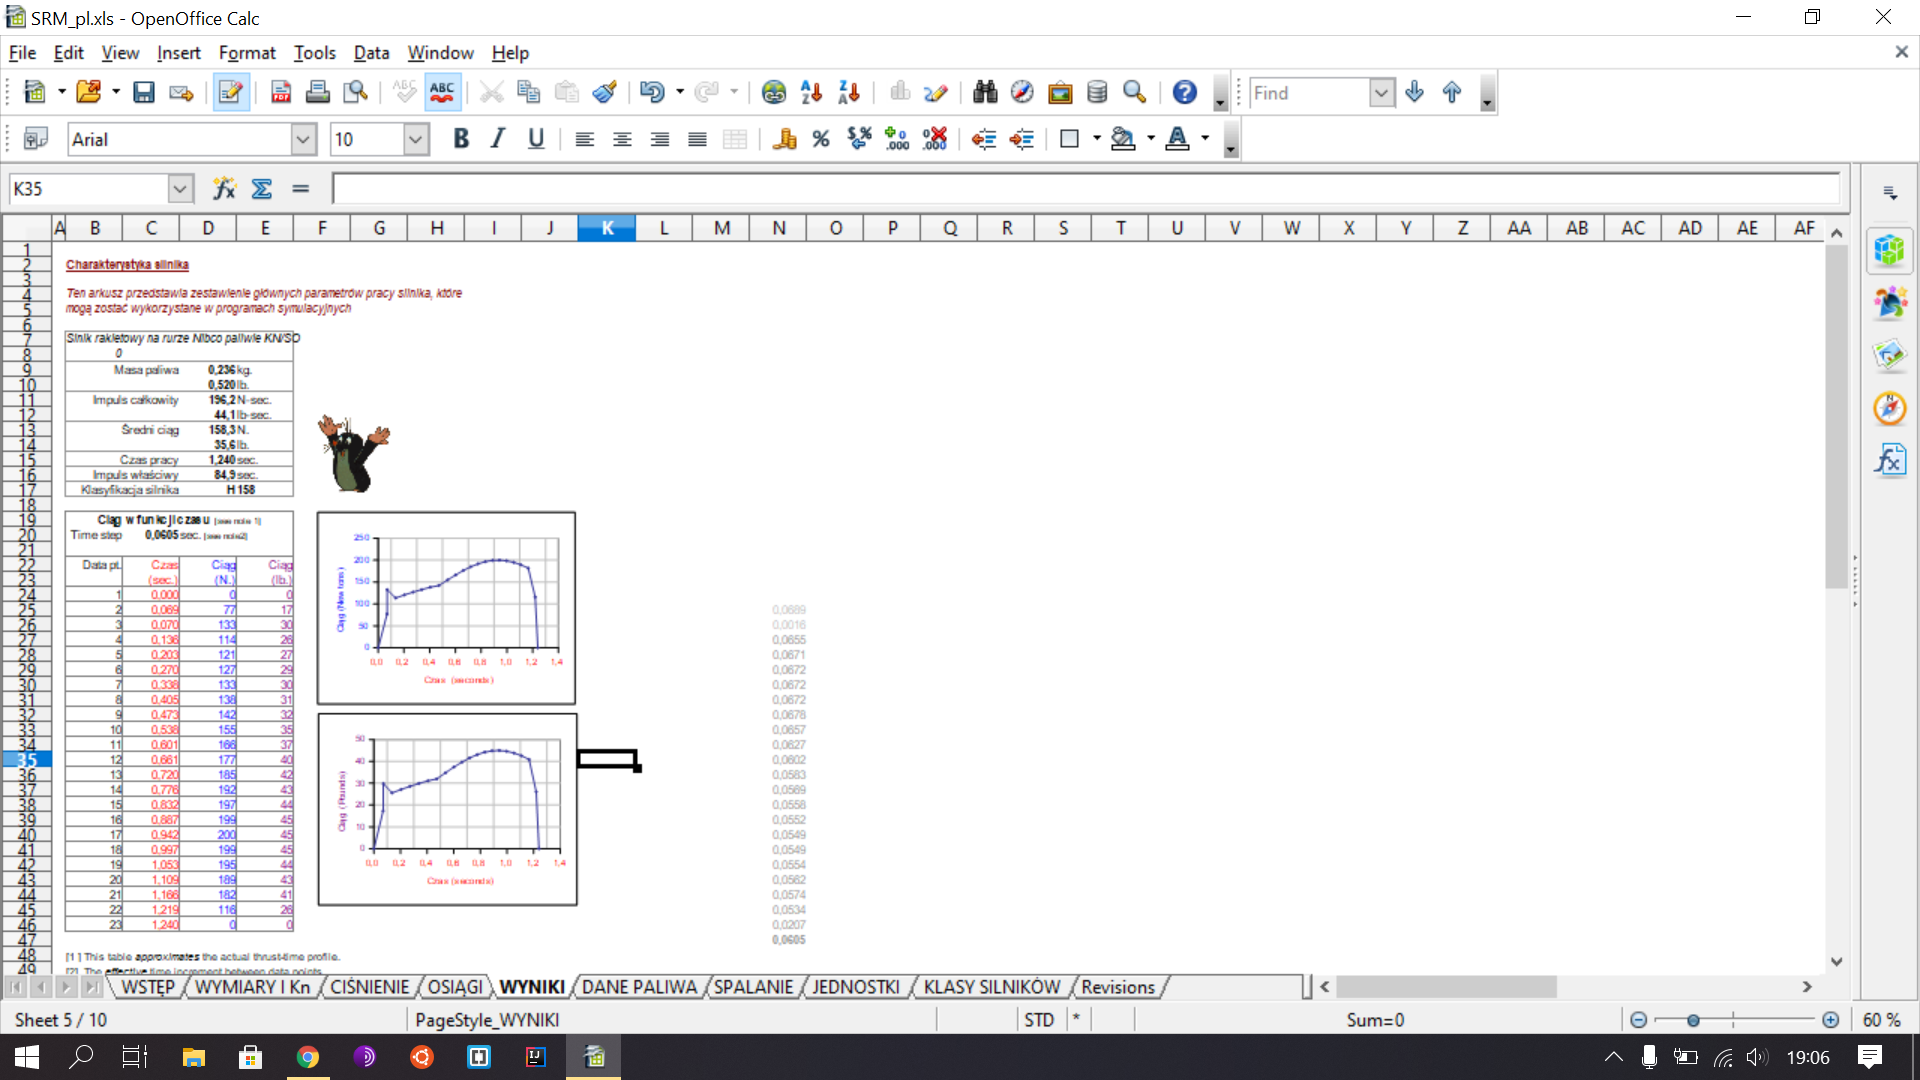Click Sort Ascending toolbar icon
The image size is (1920, 1080).
[811, 93]
